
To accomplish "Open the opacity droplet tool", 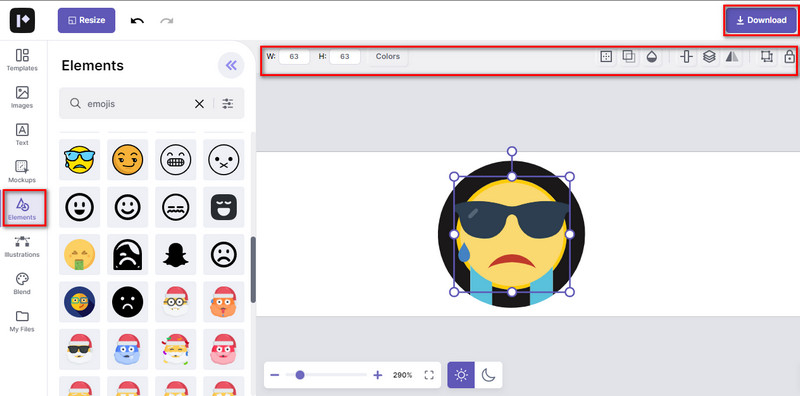I will tap(651, 57).
